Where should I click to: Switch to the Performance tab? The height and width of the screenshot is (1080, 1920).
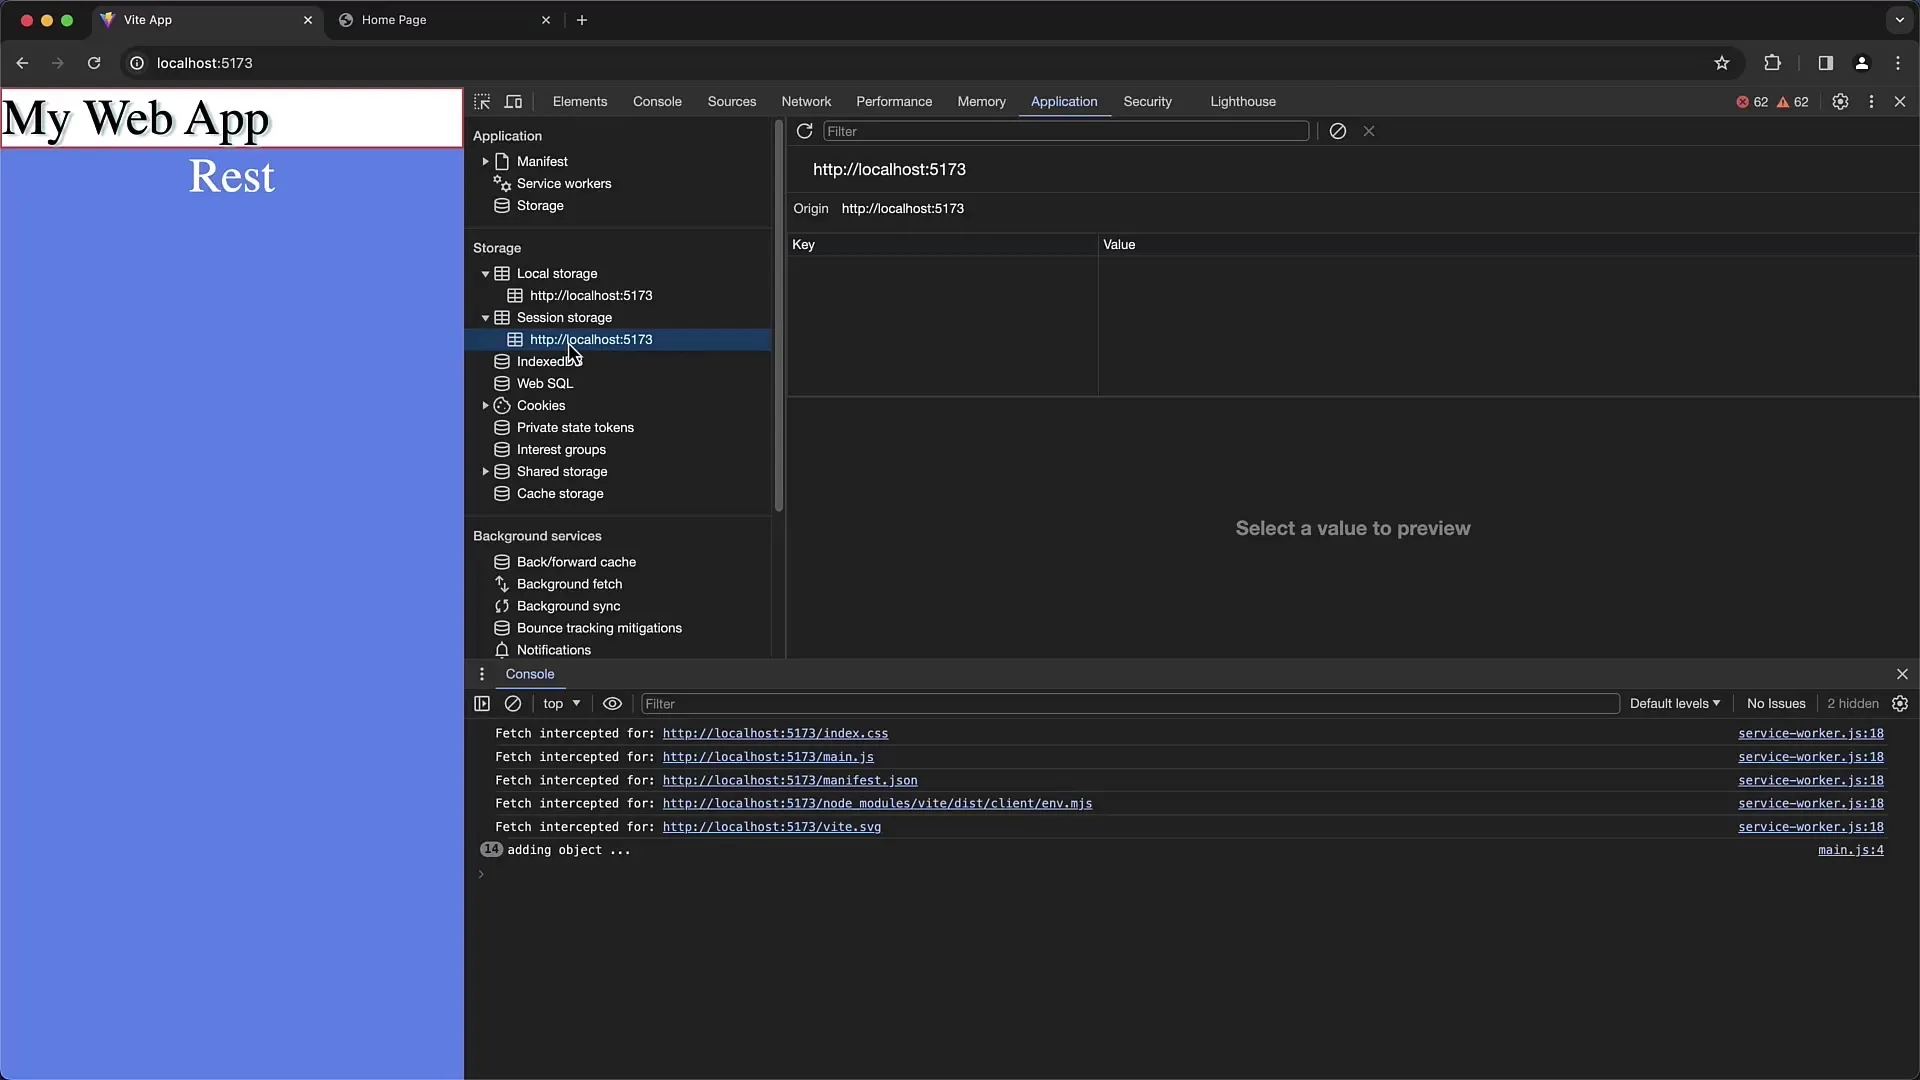pyautogui.click(x=894, y=102)
